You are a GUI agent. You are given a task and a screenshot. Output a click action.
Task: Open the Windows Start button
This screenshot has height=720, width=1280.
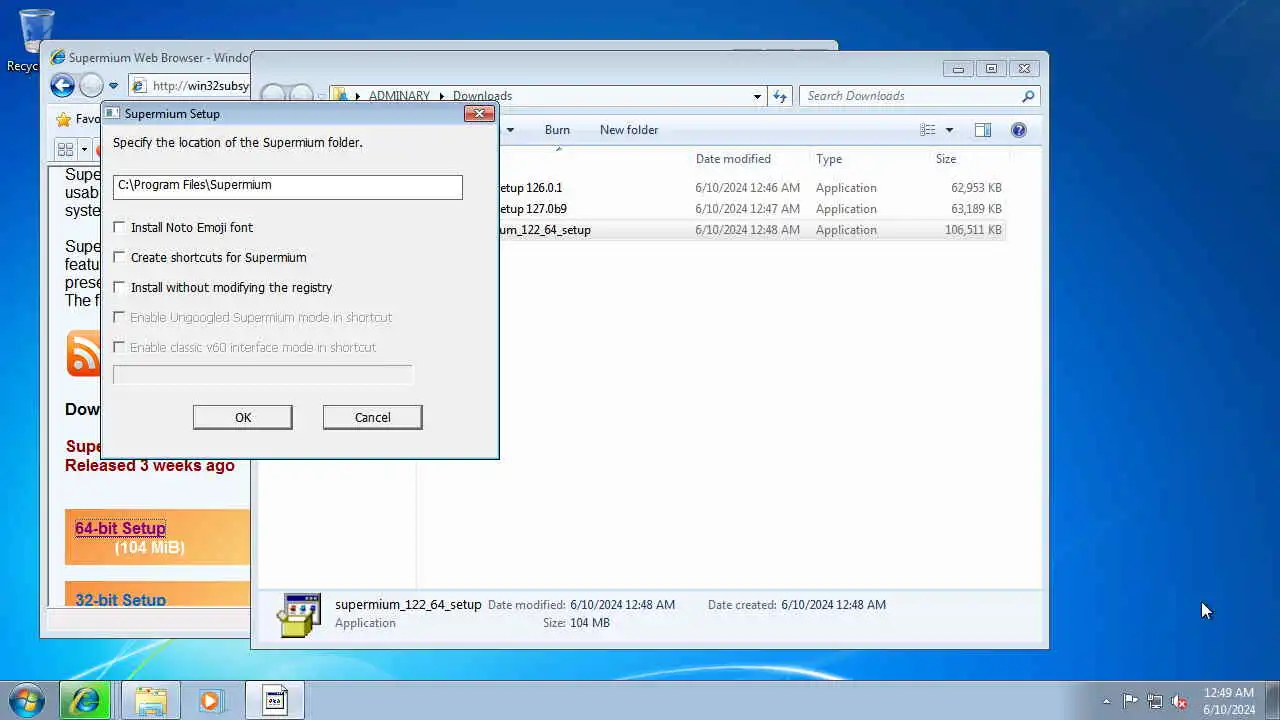(27, 700)
